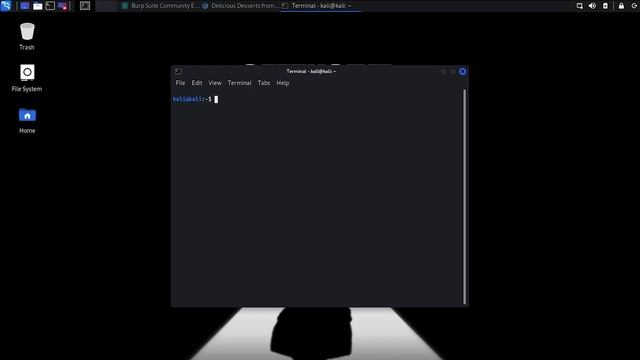Image resolution: width=640 pixels, height=360 pixels.
Task: Select the Terminal - kali@kali taskbar button
Action: coord(320,6)
